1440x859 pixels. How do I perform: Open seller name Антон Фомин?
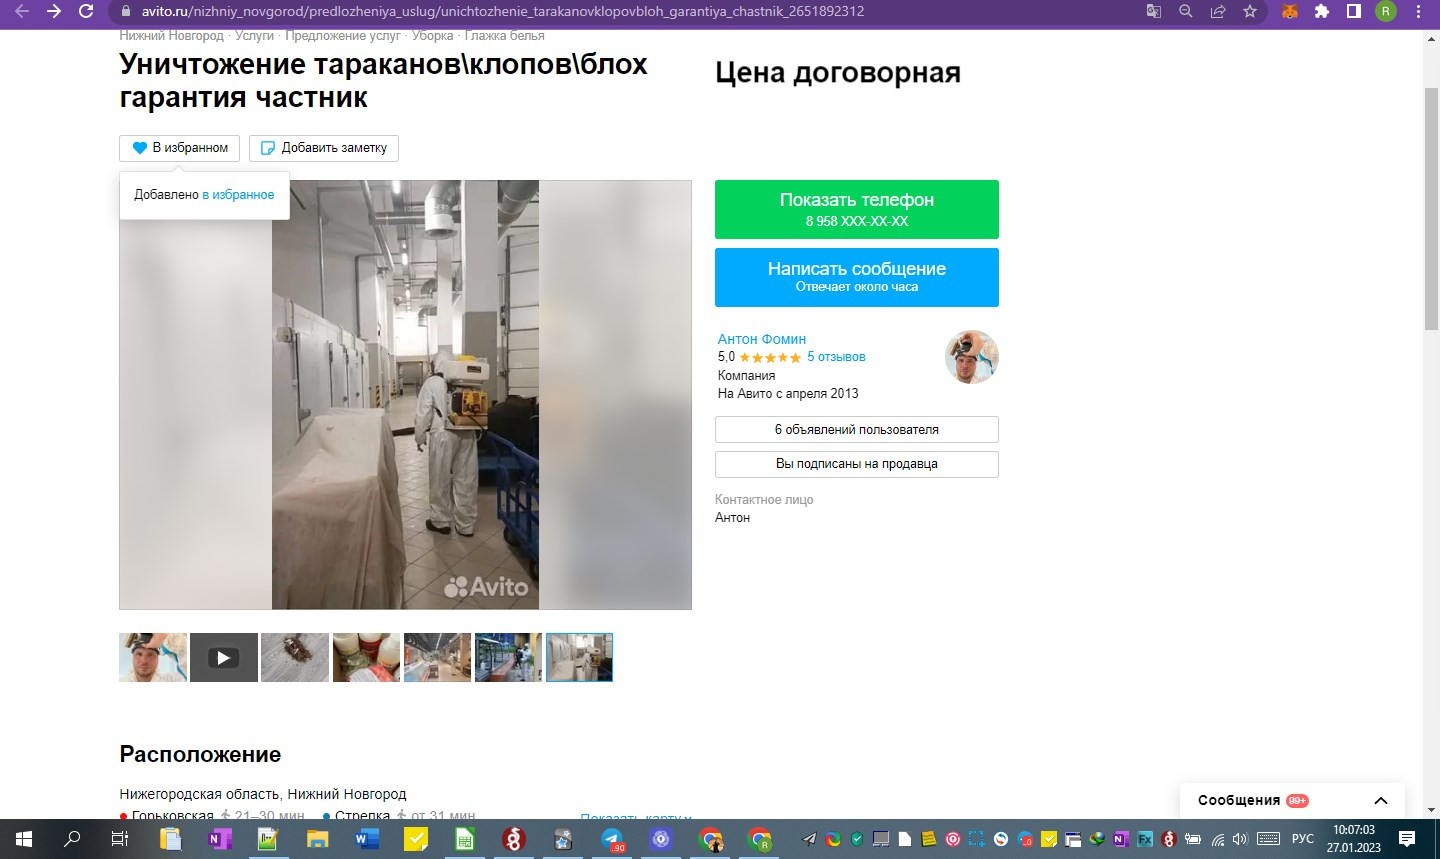(x=762, y=339)
